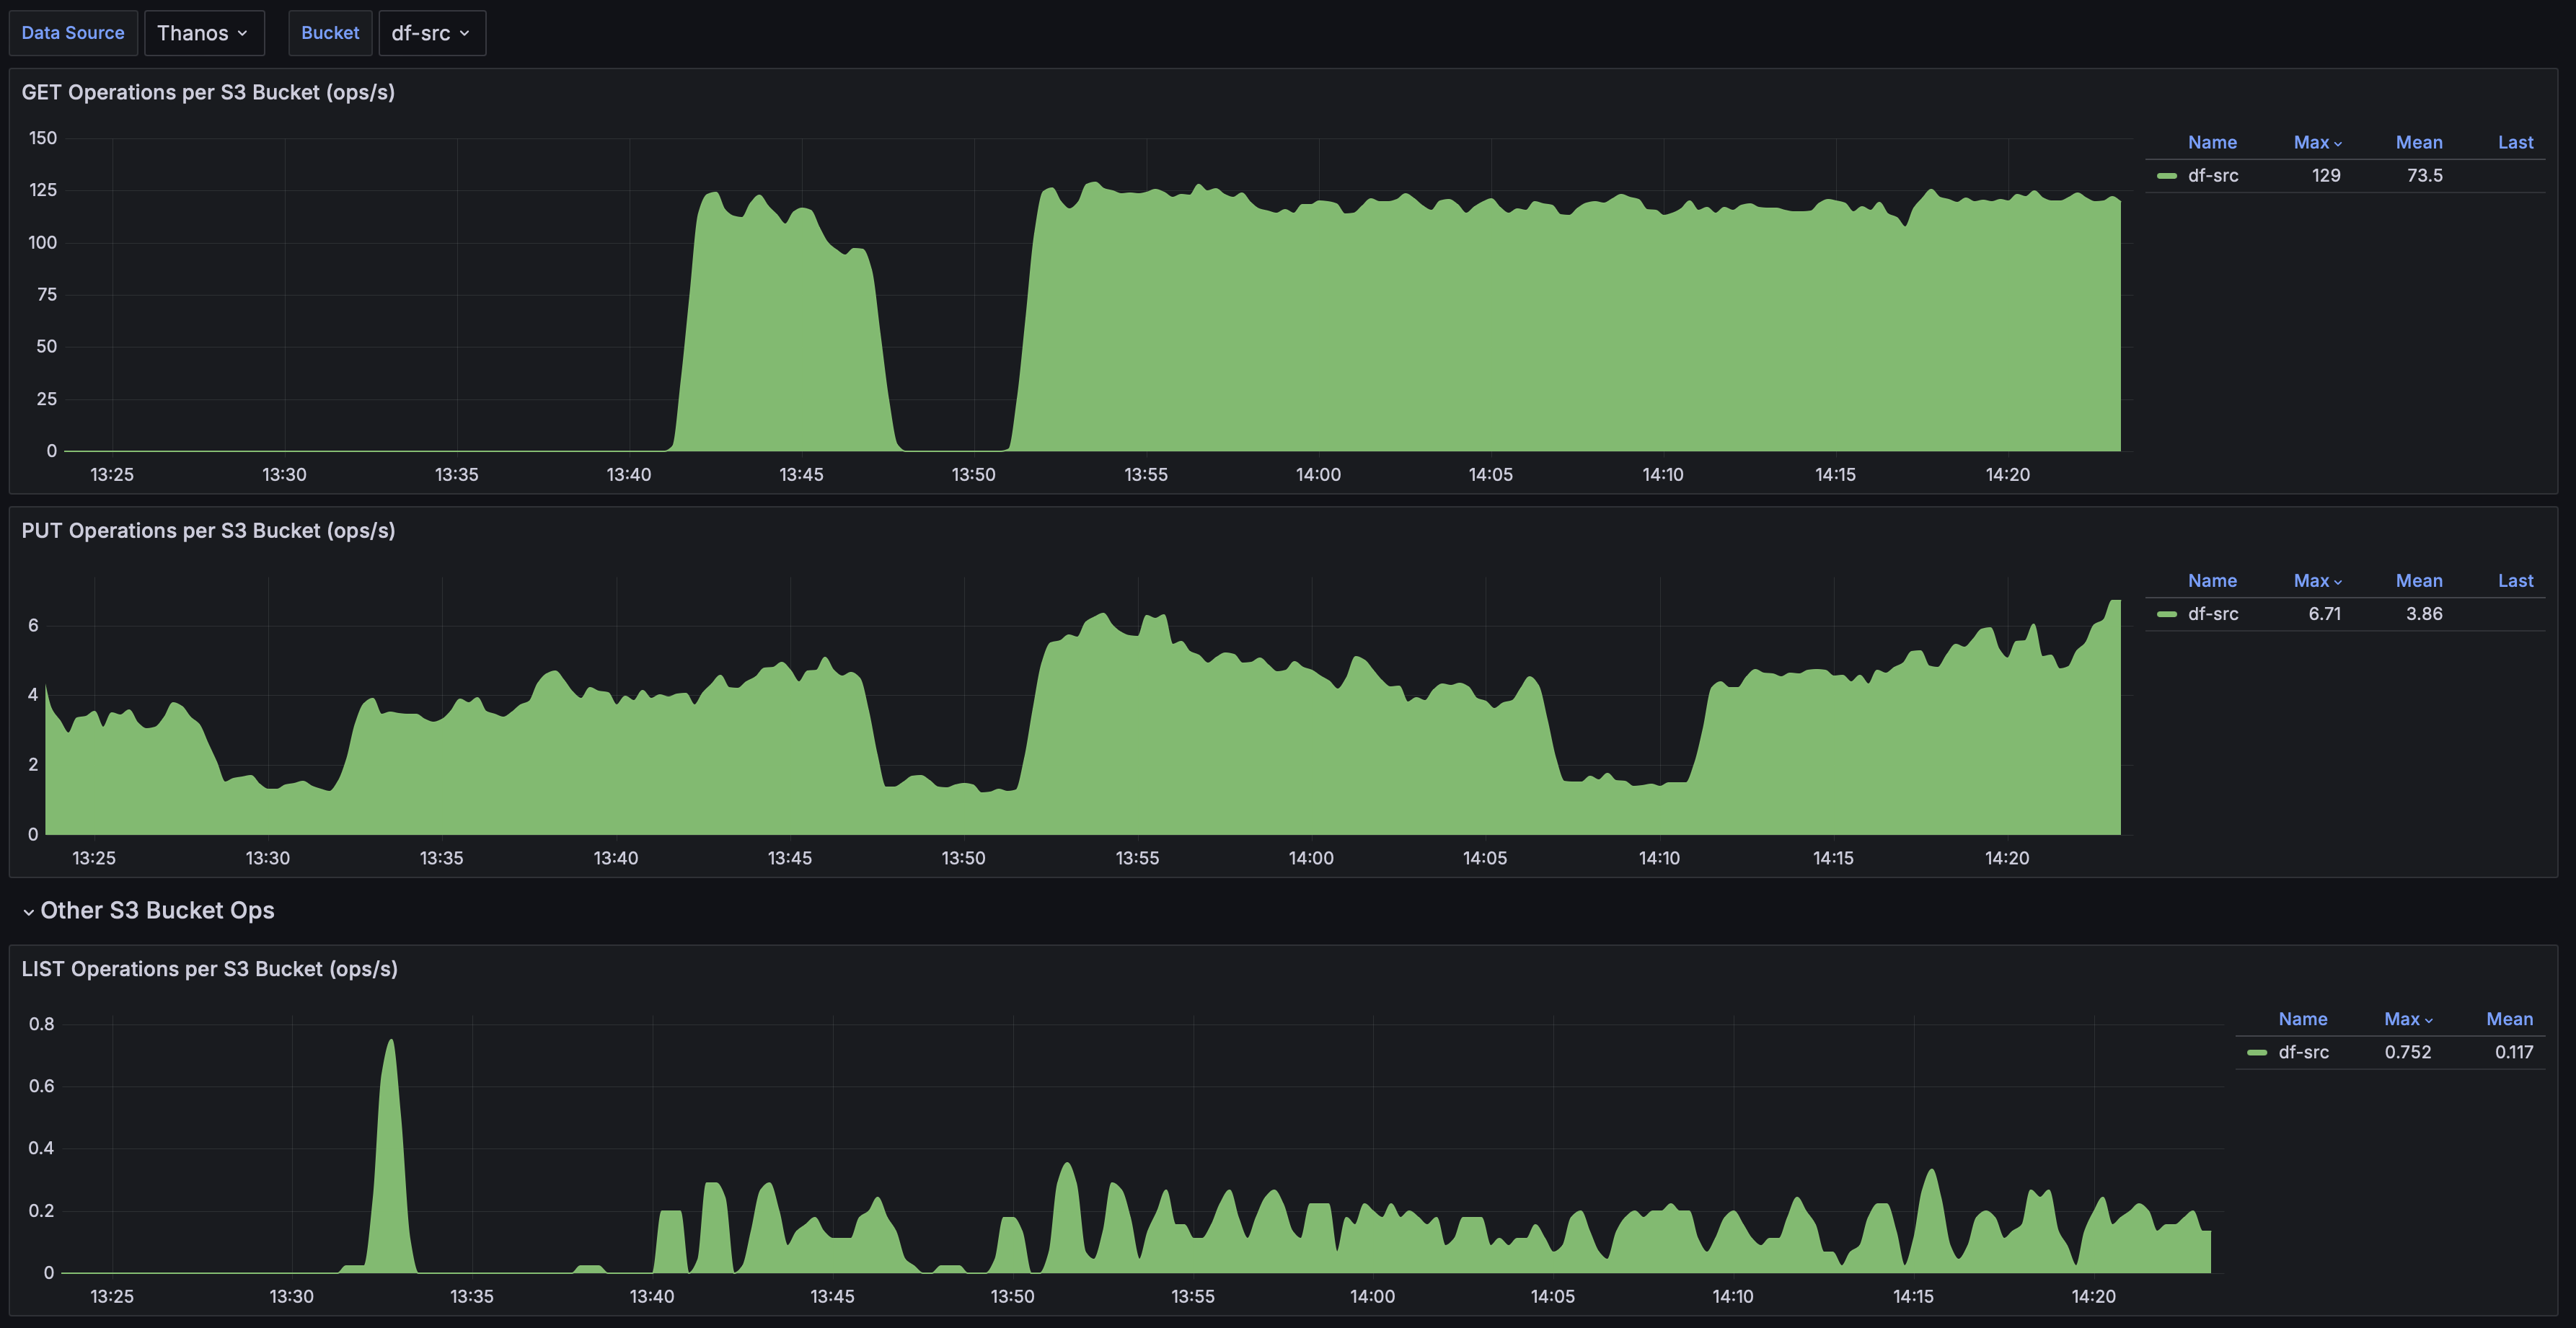Open the Thanos data source dropdown
Image resolution: width=2576 pixels, height=1328 pixels.
coord(203,33)
